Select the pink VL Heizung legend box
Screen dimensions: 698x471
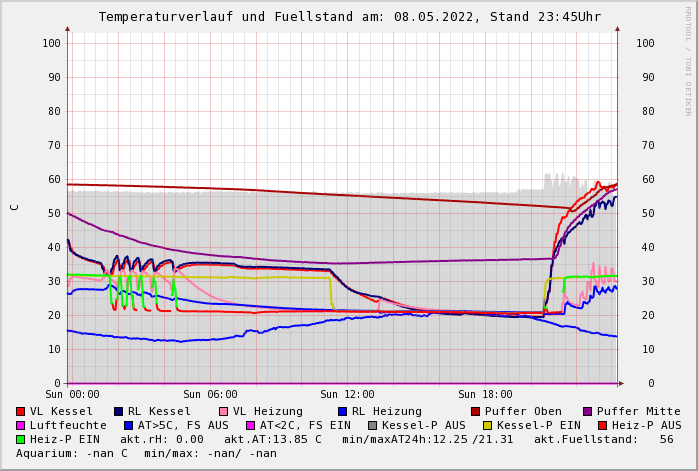click(x=223, y=411)
